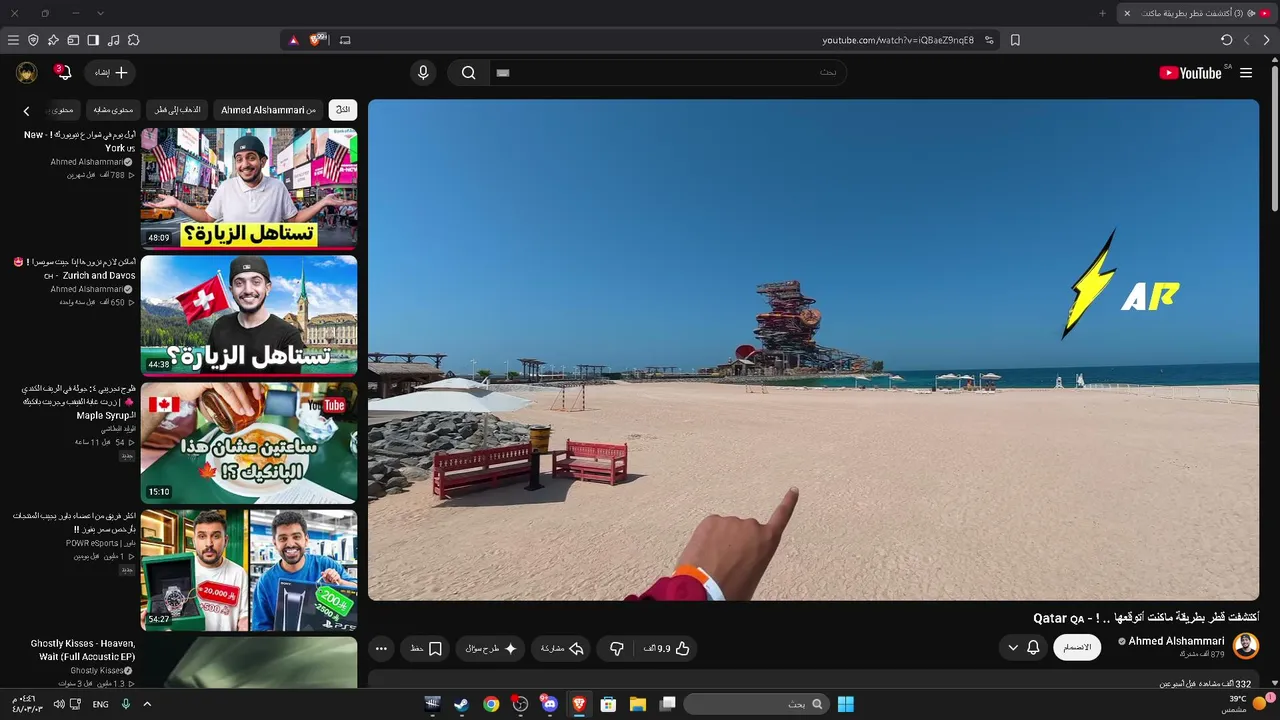Show hidden system tray icons
The width and height of the screenshot is (1280, 720).
click(147, 704)
